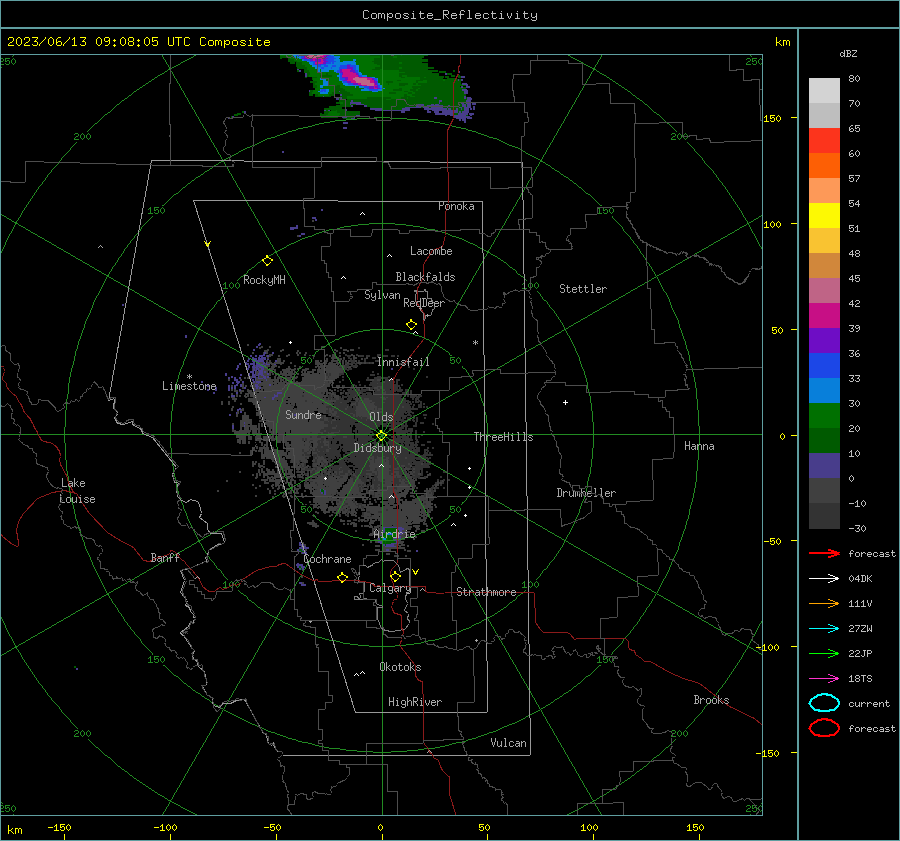Click the green 22JP arrow icon
This screenshot has height=841, width=900.
(x=824, y=653)
